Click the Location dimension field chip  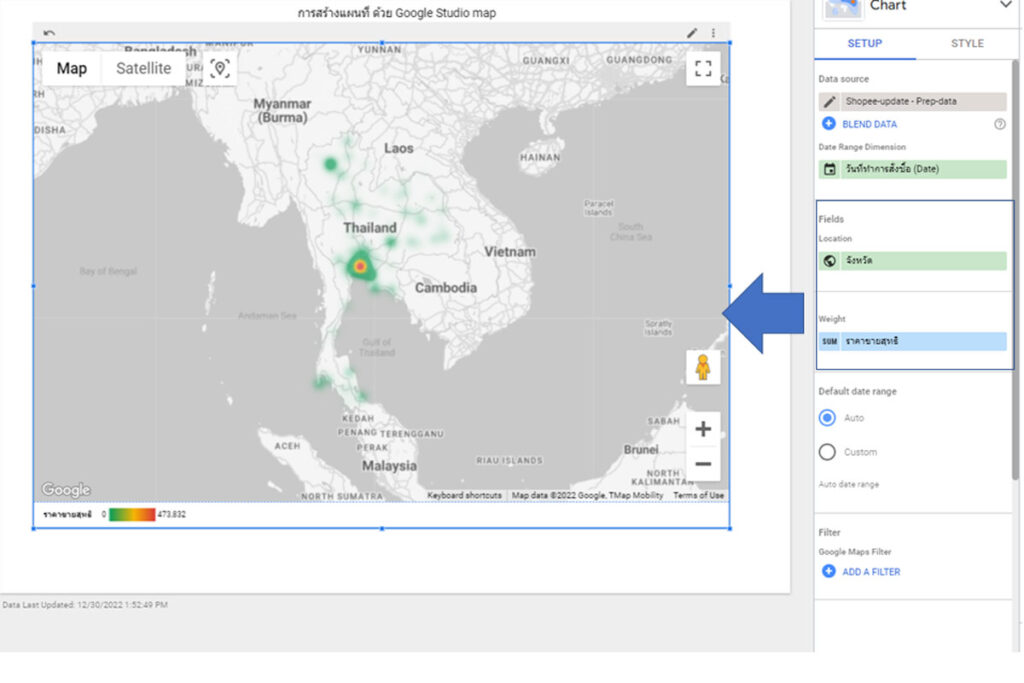point(912,261)
